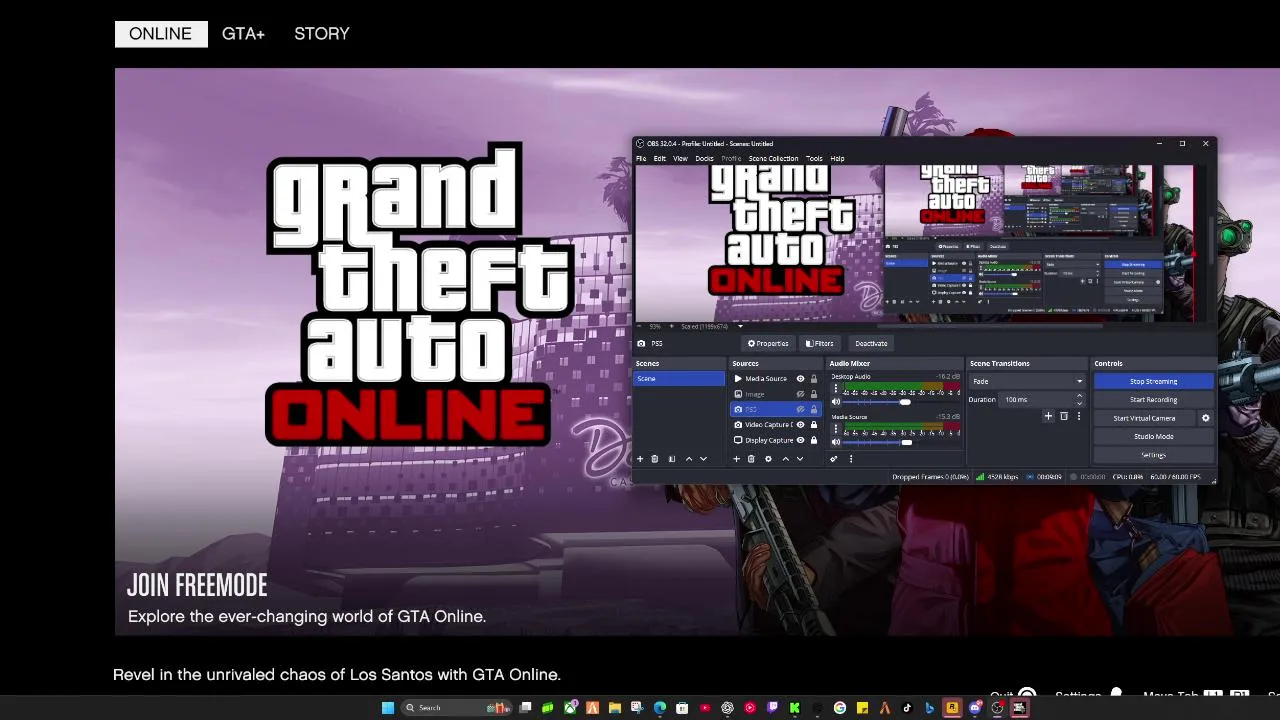Hide the Video Capture Device source

point(800,425)
